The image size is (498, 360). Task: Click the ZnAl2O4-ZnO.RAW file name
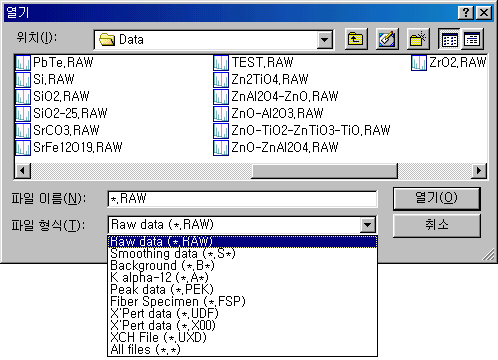(285, 97)
